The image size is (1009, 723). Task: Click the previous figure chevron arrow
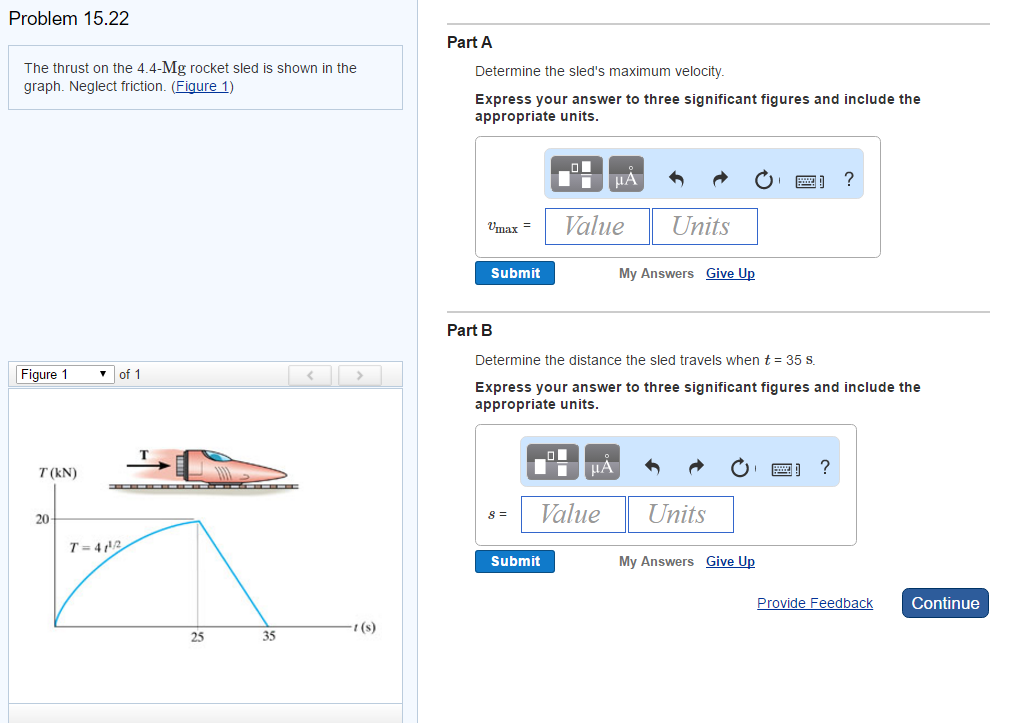[x=310, y=375]
